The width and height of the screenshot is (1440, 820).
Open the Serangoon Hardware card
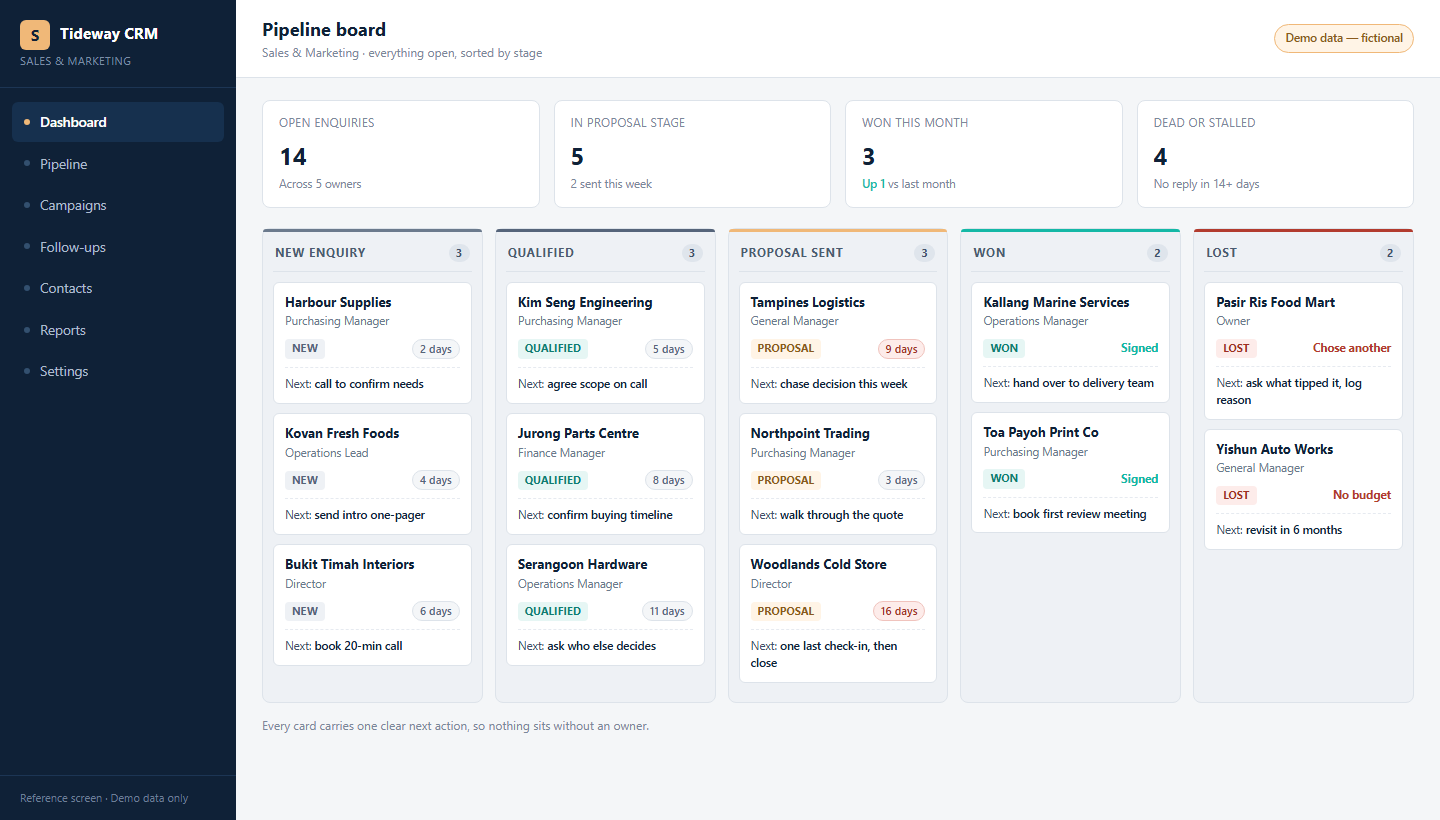[x=605, y=605]
